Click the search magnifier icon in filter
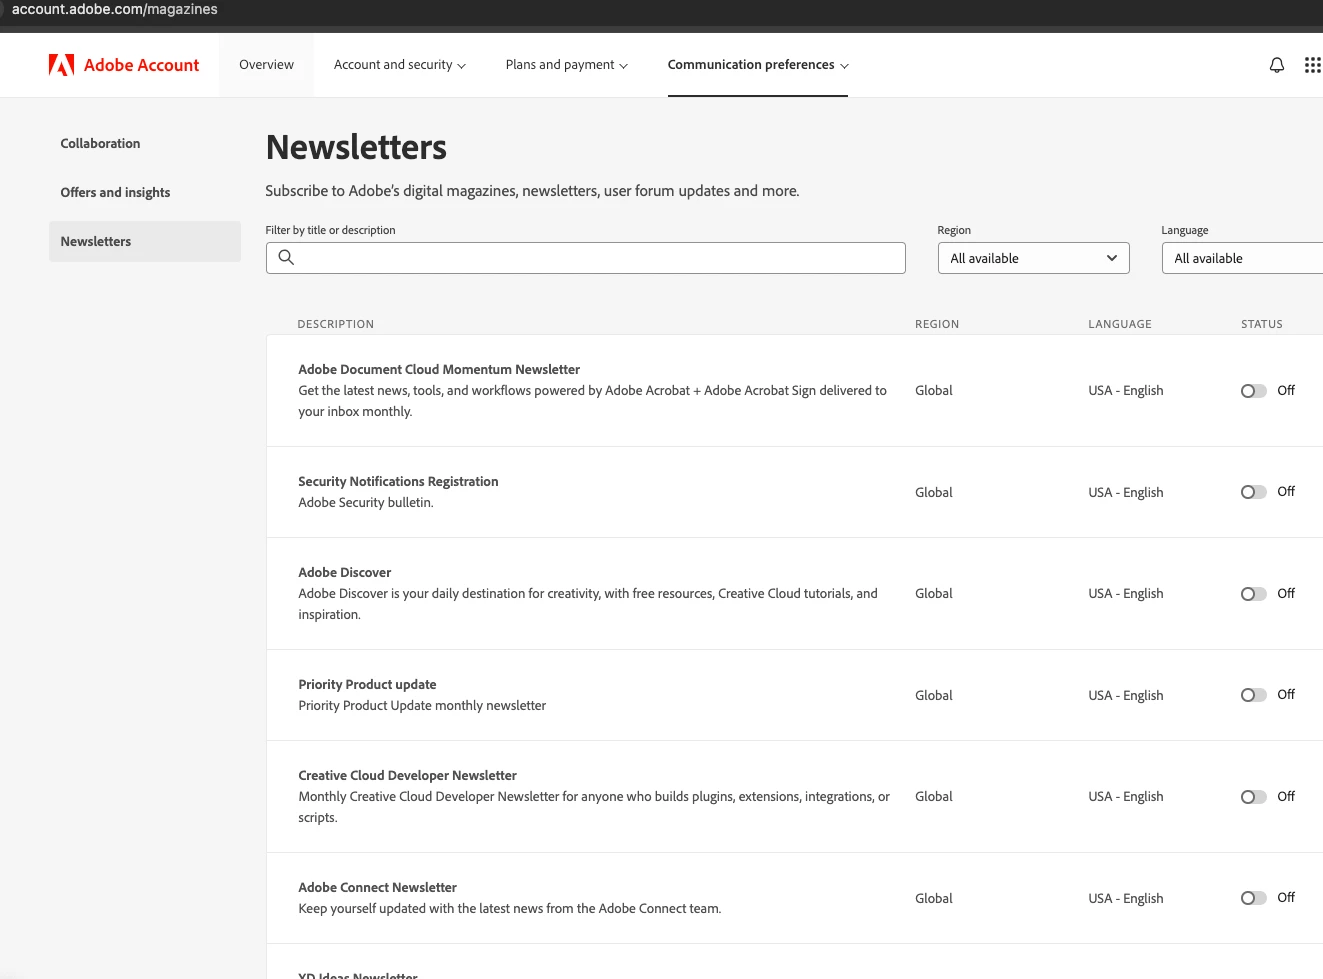Screen dimensions: 1323x979 (286, 257)
